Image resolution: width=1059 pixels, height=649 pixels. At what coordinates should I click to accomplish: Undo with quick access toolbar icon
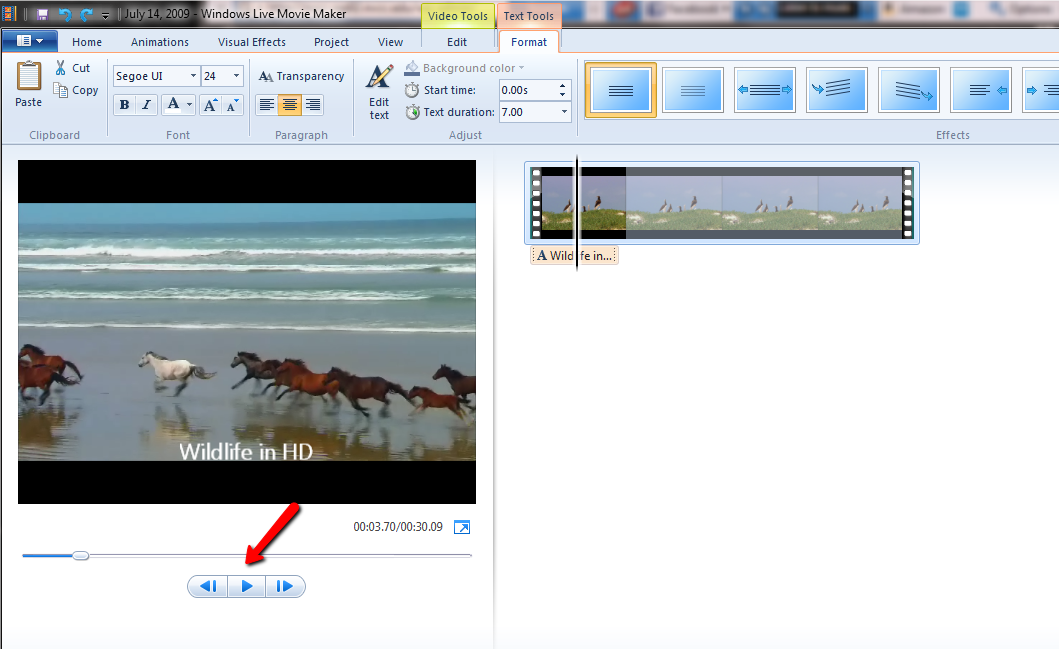click(x=65, y=14)
